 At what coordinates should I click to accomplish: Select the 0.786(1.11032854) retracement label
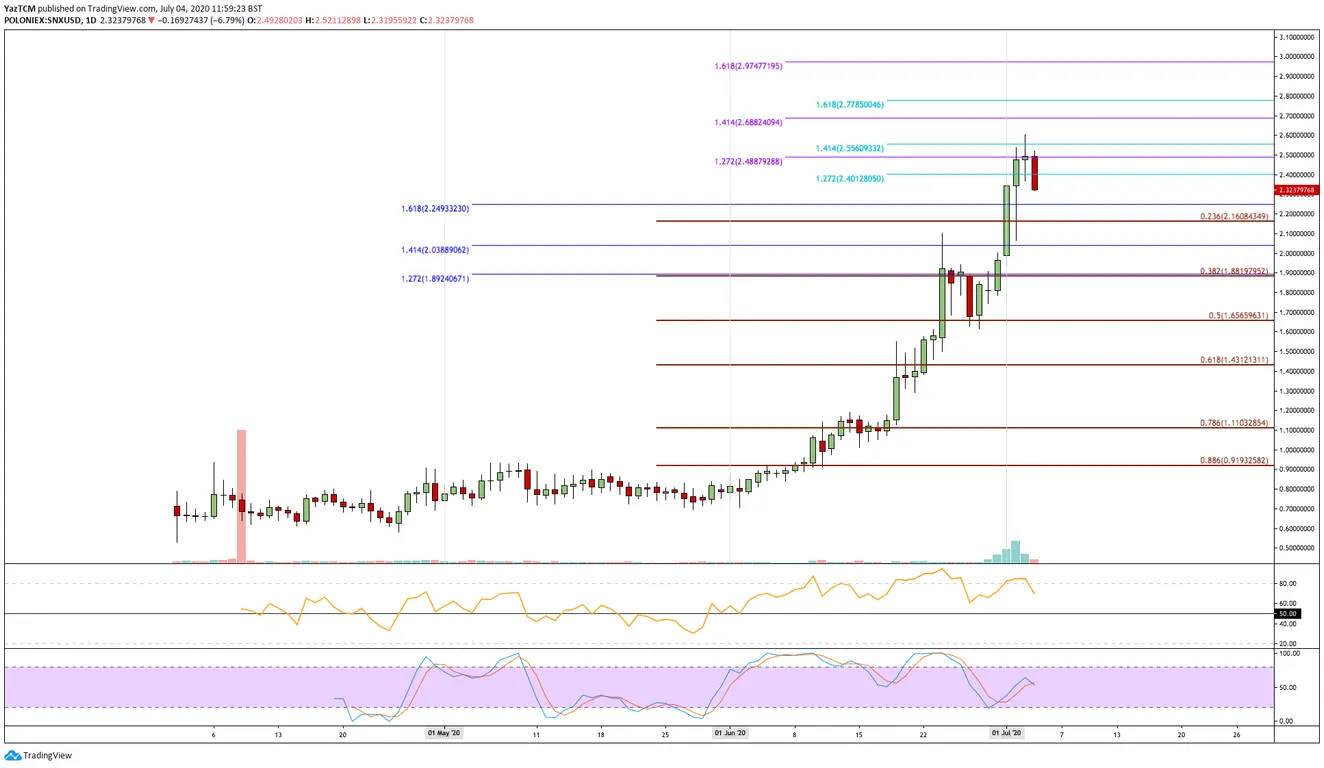(x=1234, y=423)
